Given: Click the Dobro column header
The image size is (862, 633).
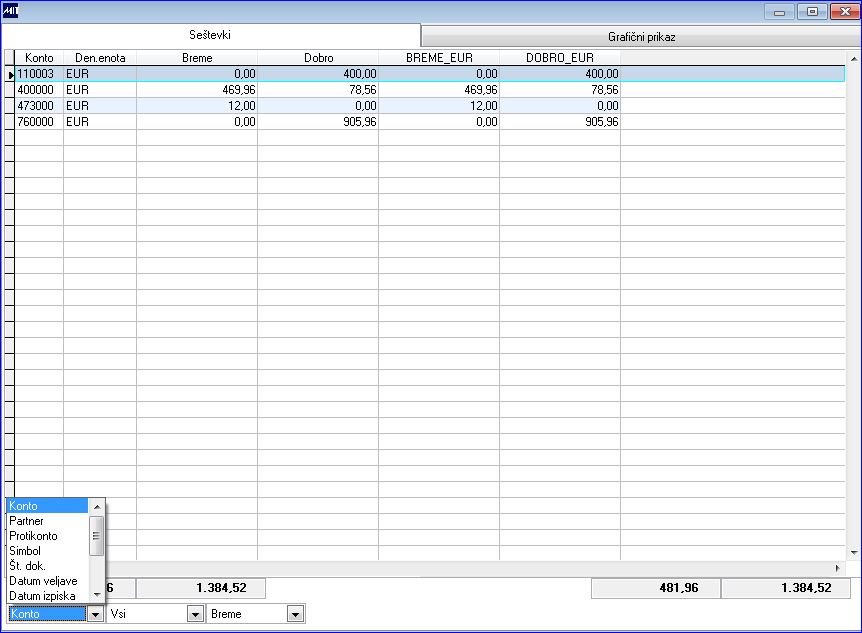Looking at the screenshot, I should (x=318, y=58).
